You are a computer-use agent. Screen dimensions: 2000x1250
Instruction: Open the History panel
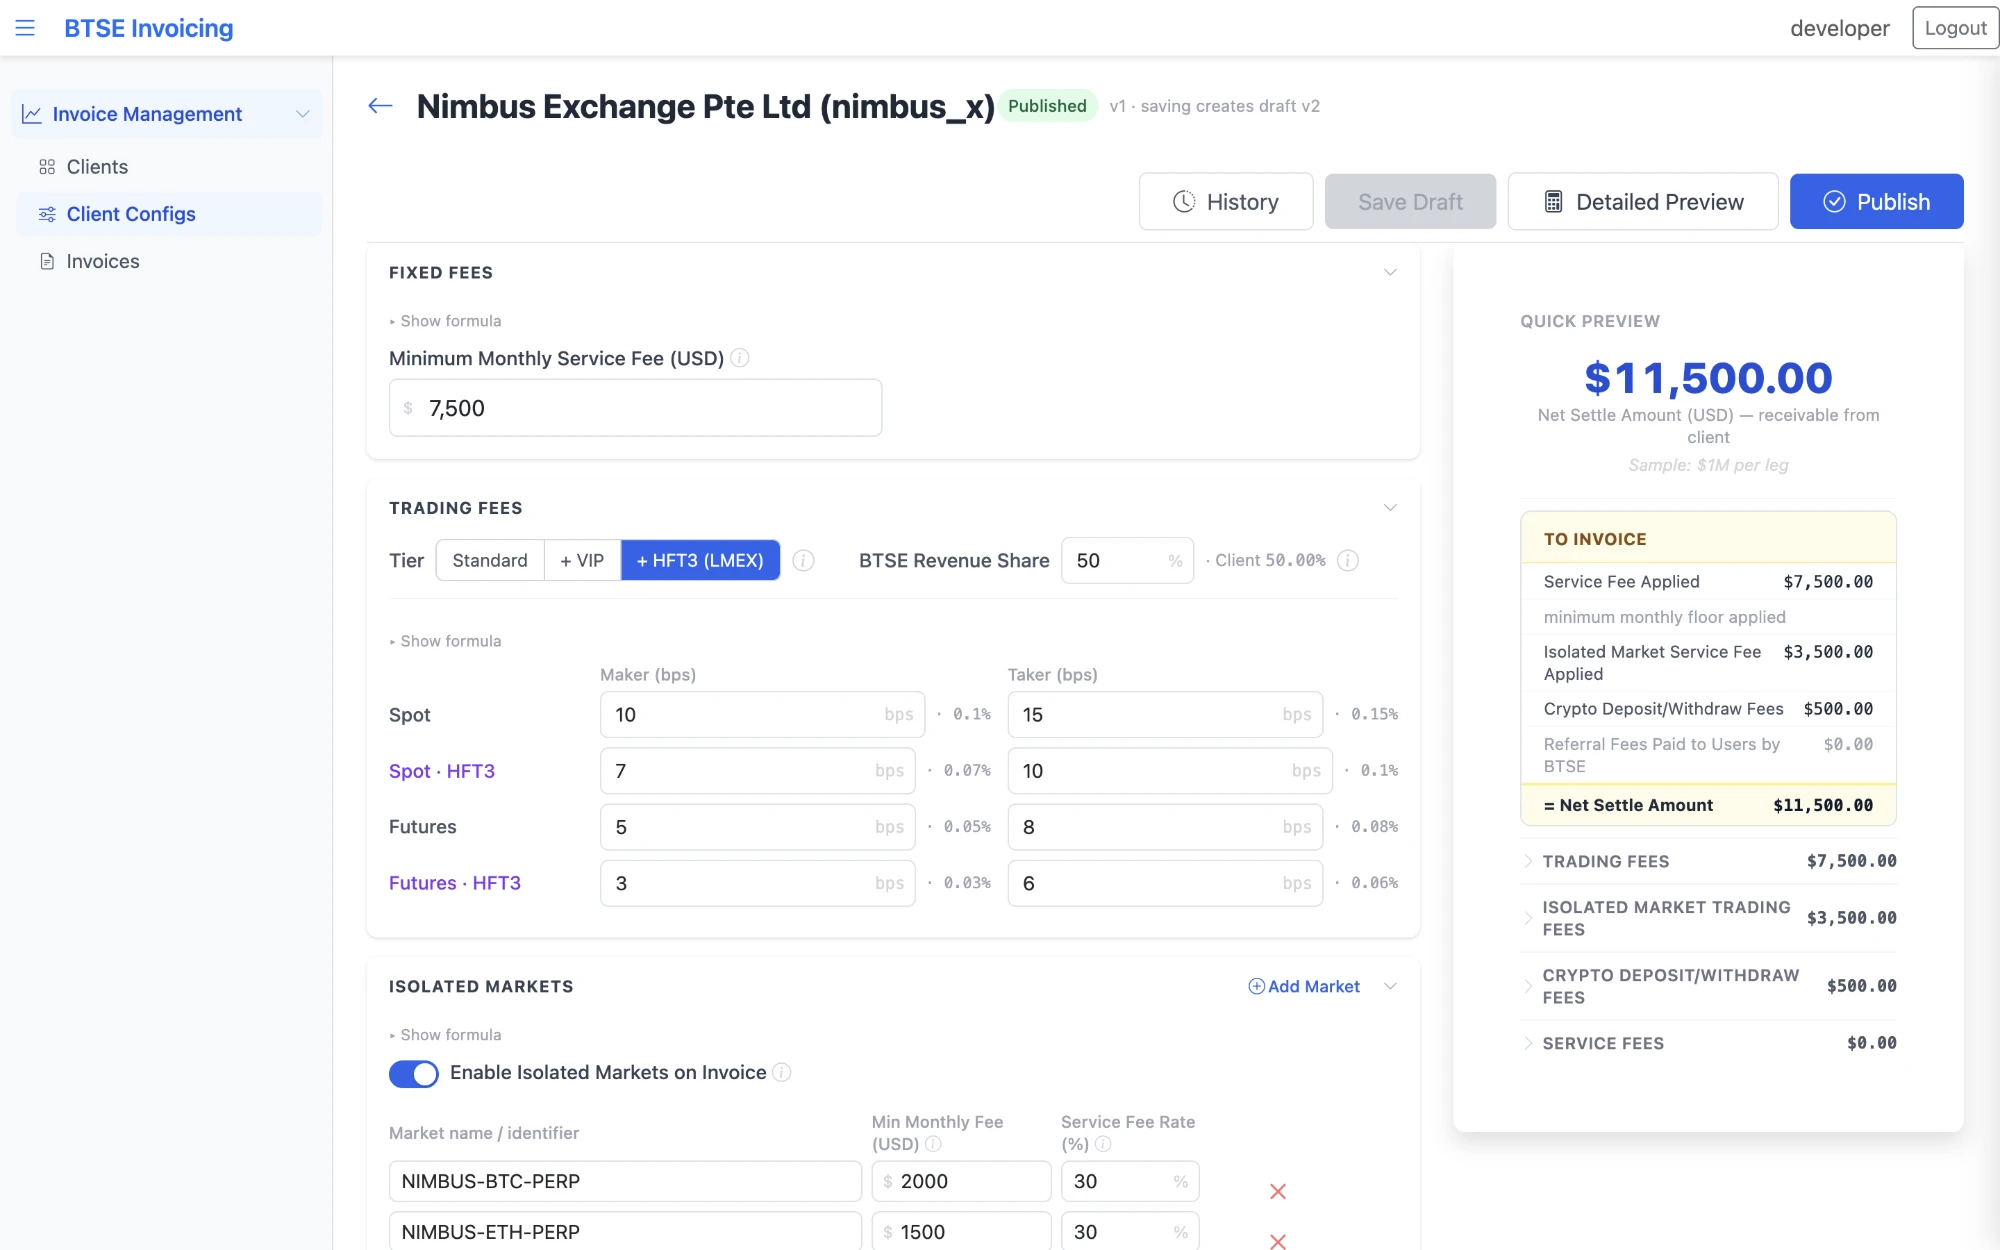click(x=1226, y=202)
